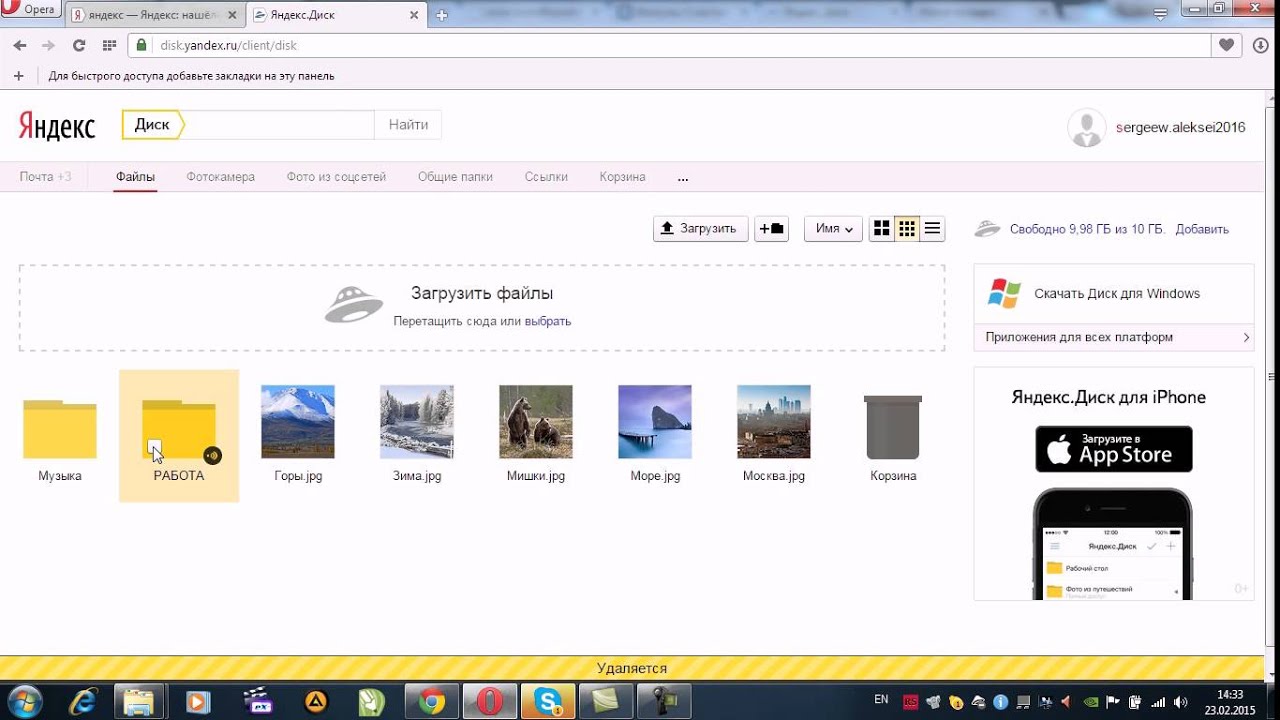Switch the EN language indicator
The height and width of the screenshot is (720, 1280).
point(880,700)
